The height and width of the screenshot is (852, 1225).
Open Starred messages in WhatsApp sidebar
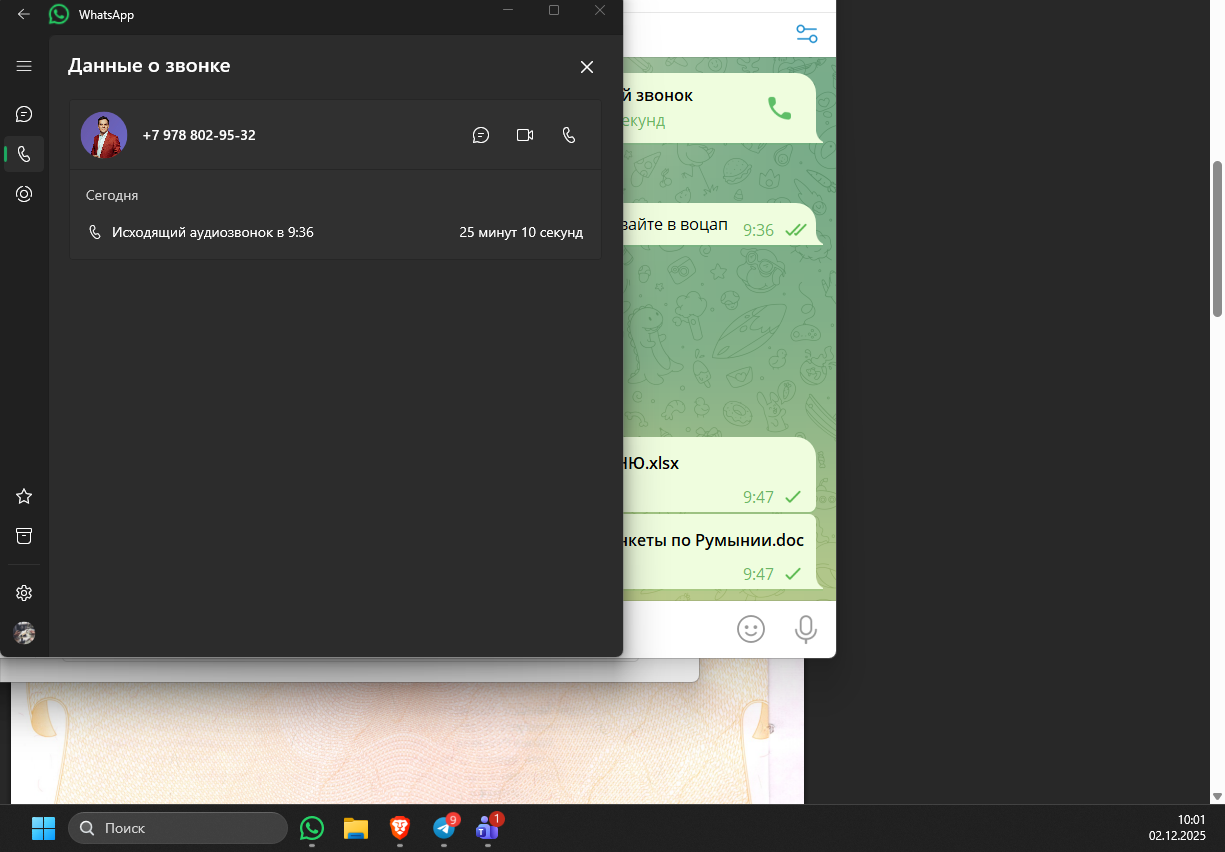pyautogui.click(x=24, y=496)
